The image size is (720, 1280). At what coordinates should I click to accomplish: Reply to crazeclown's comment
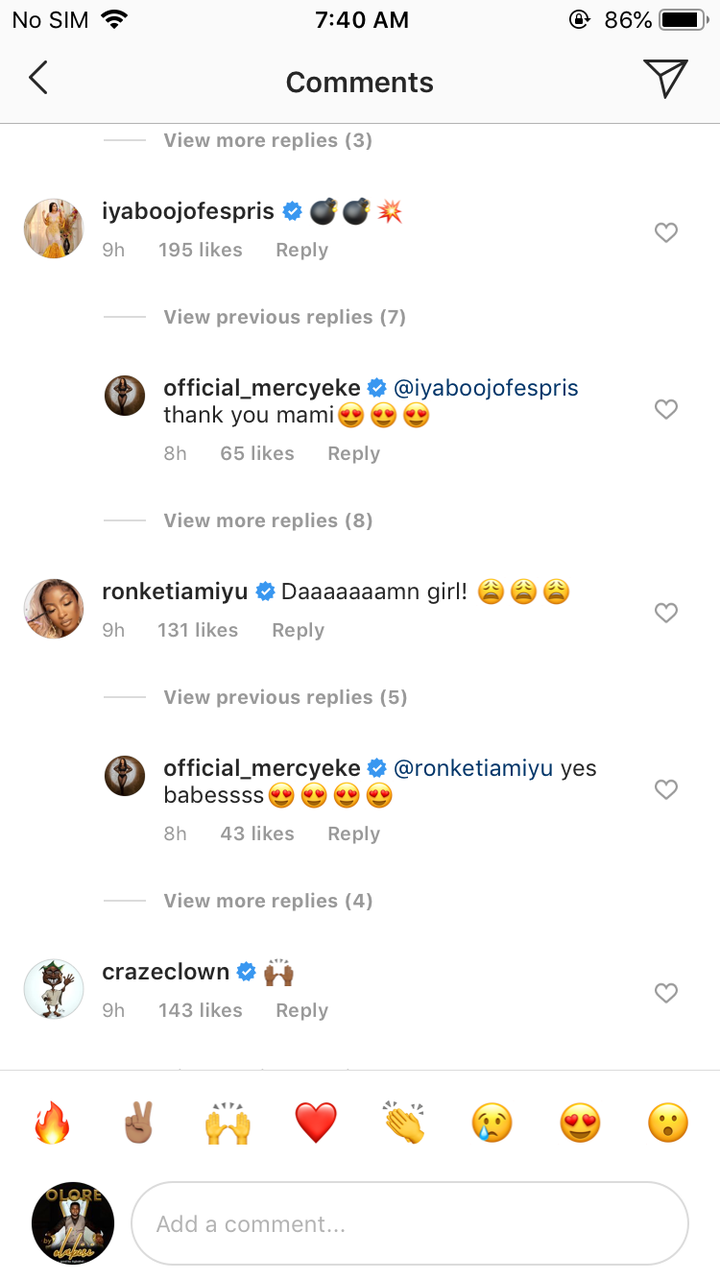pyautogui.click(x=302, y=1010)
